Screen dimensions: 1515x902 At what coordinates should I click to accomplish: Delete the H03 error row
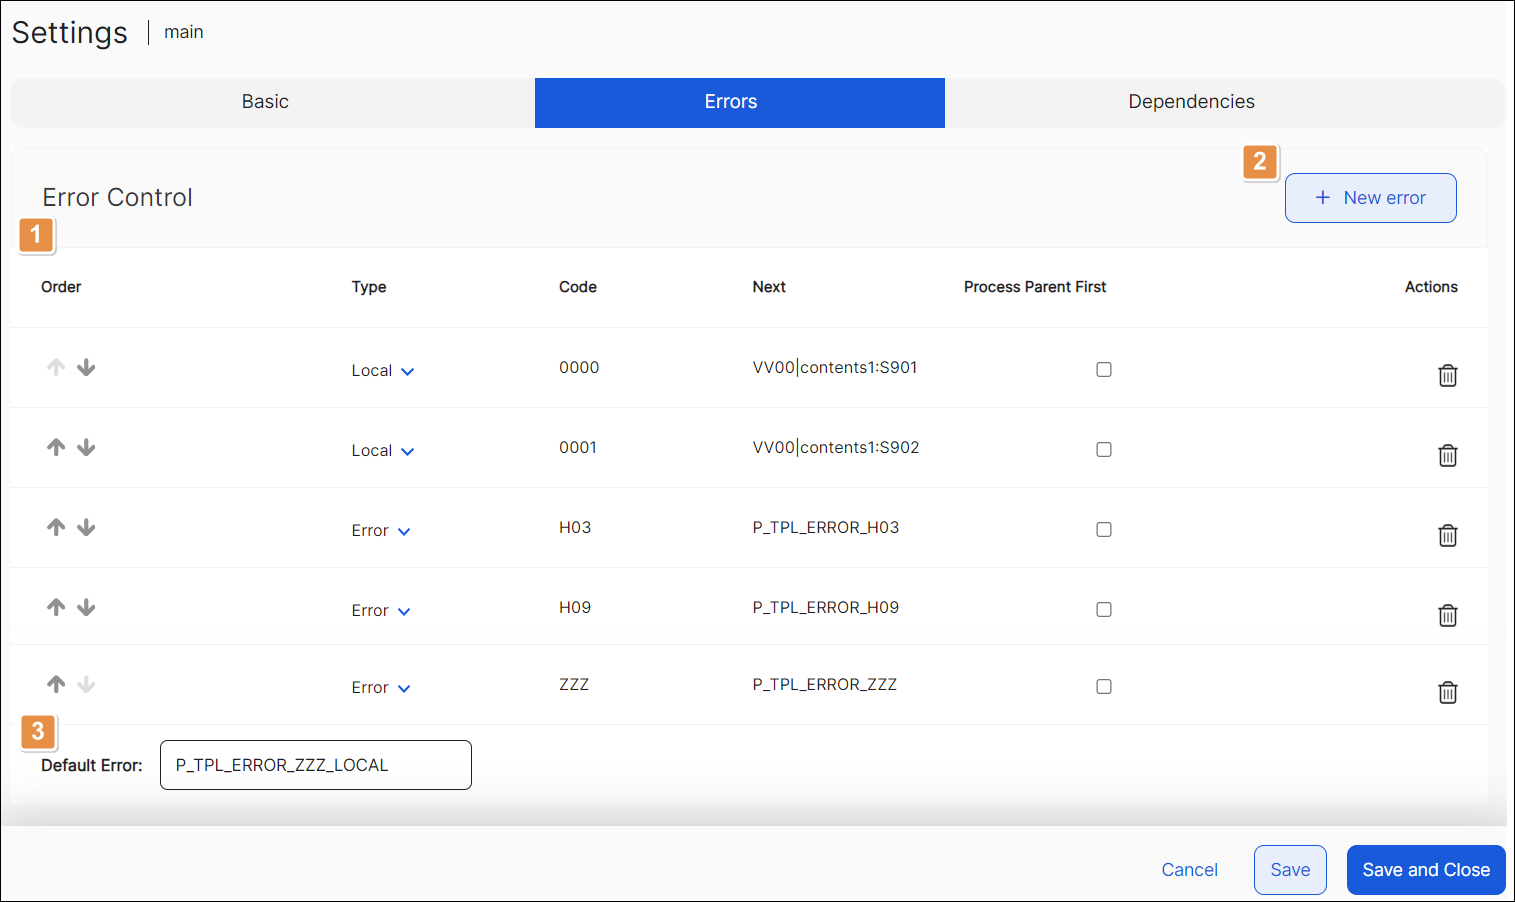pos(1447,535)
